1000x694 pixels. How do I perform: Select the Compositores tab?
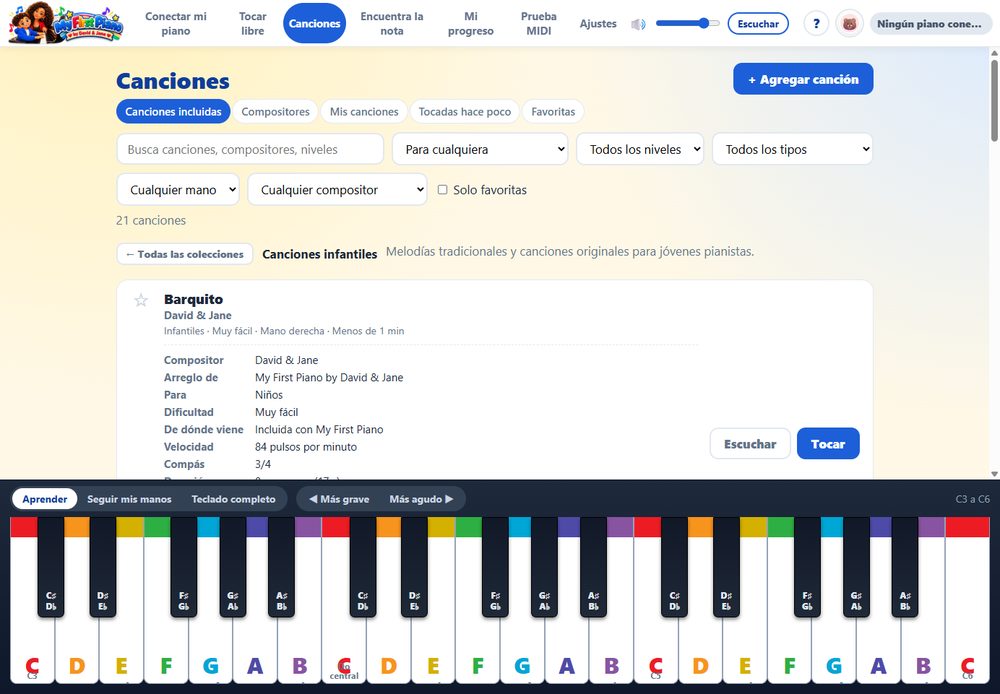point(276,112)
